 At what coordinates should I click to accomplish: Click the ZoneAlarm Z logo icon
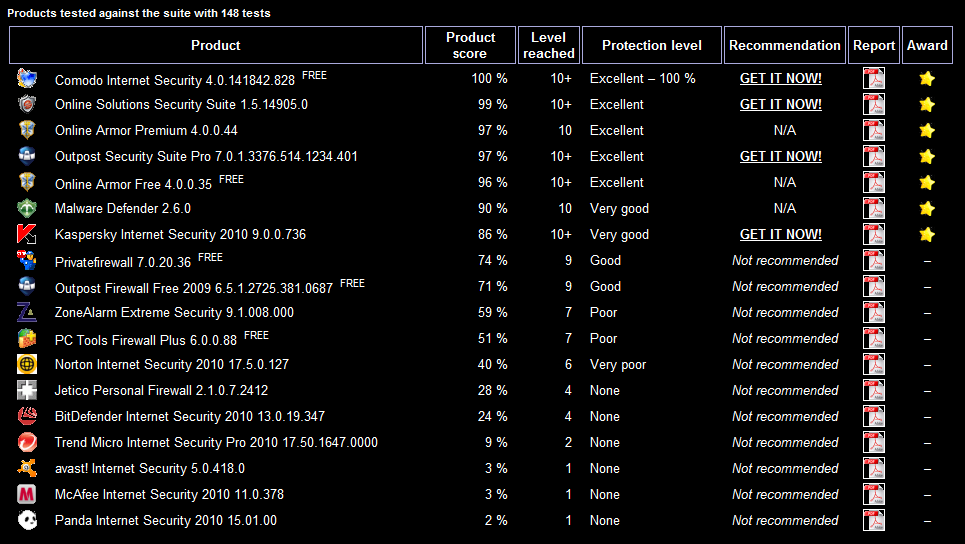point(27,312)
